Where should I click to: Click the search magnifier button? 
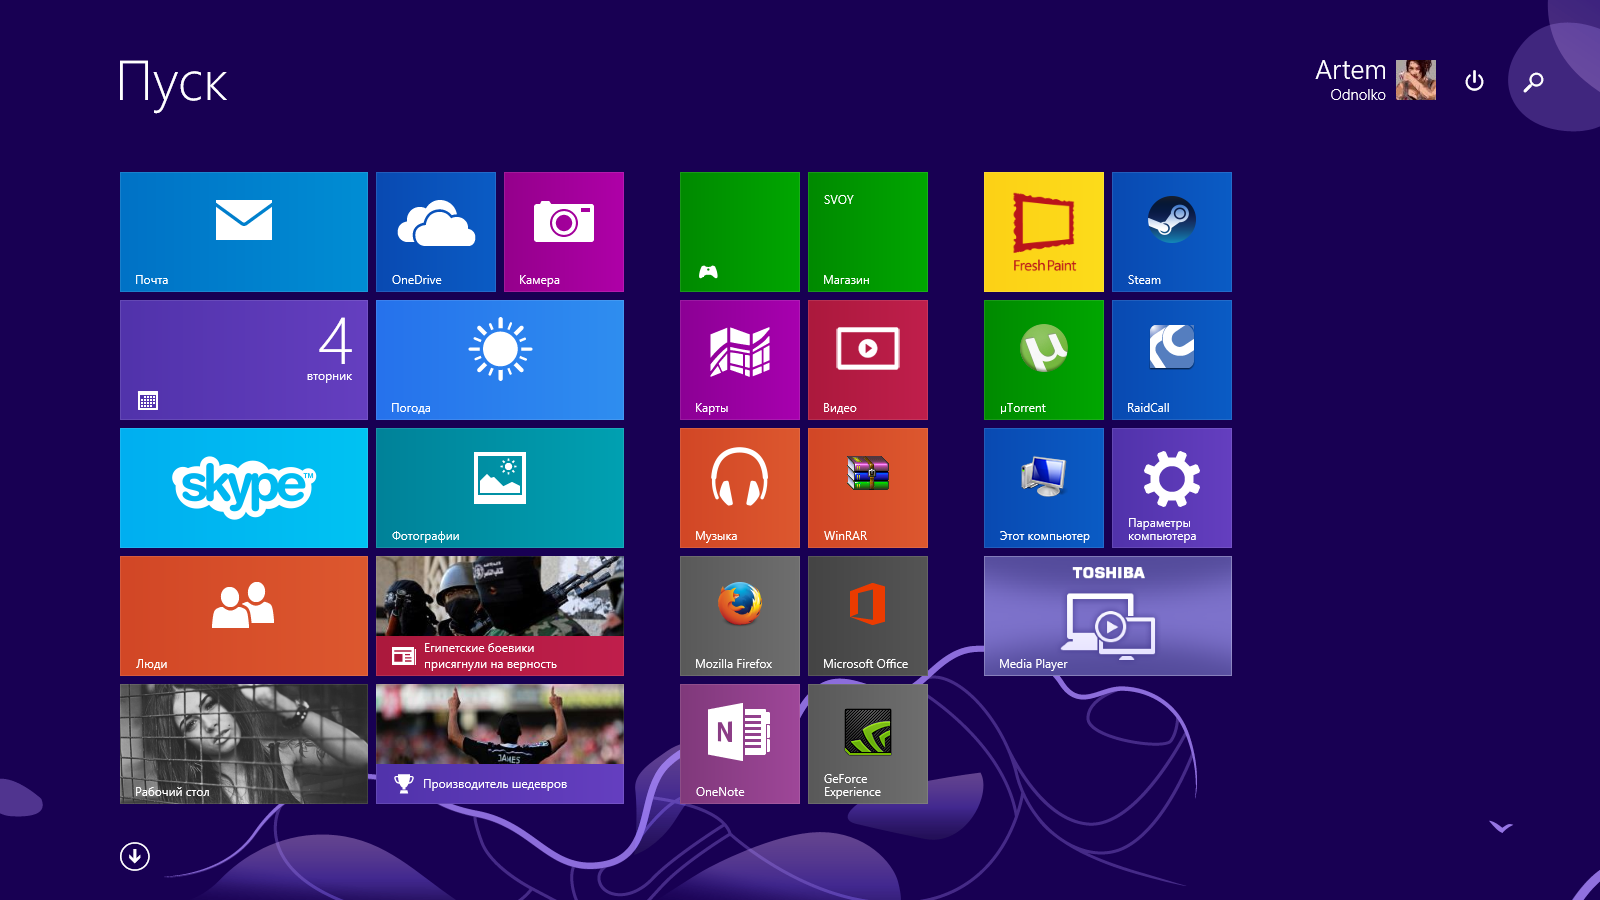click(1533, 82)
